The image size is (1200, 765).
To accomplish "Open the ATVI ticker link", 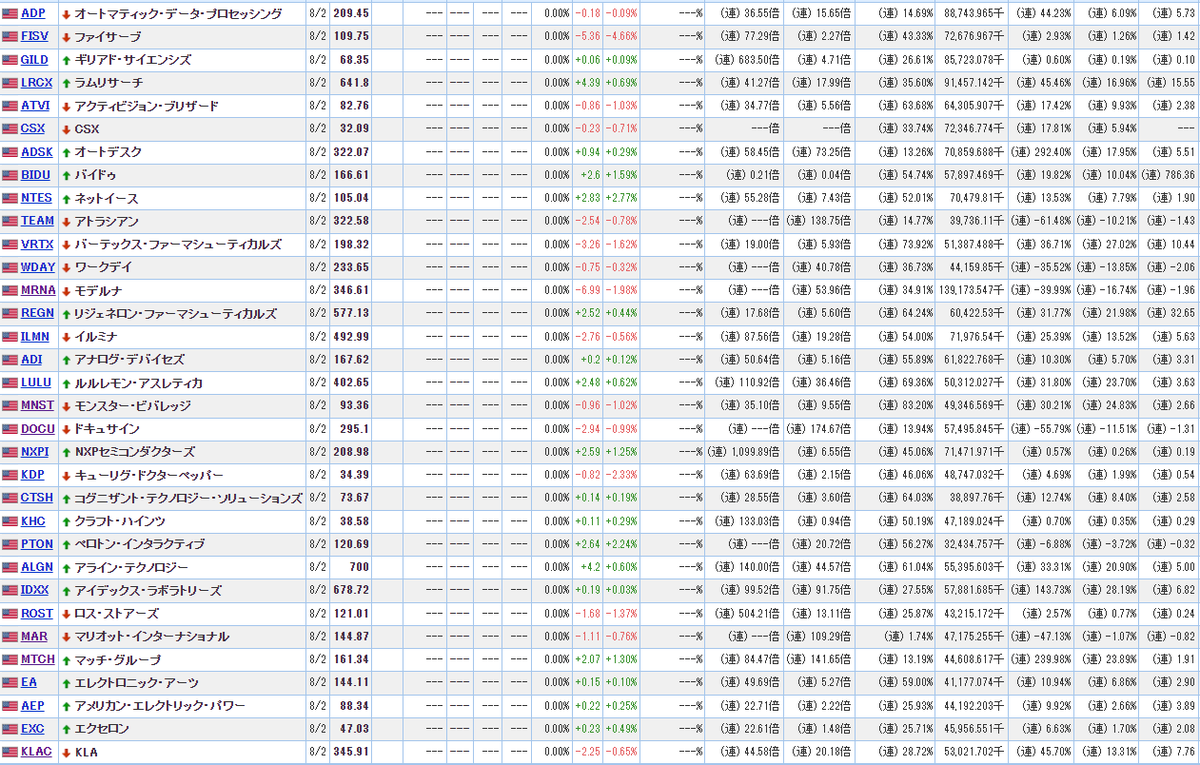I will (x=35, y=105).
